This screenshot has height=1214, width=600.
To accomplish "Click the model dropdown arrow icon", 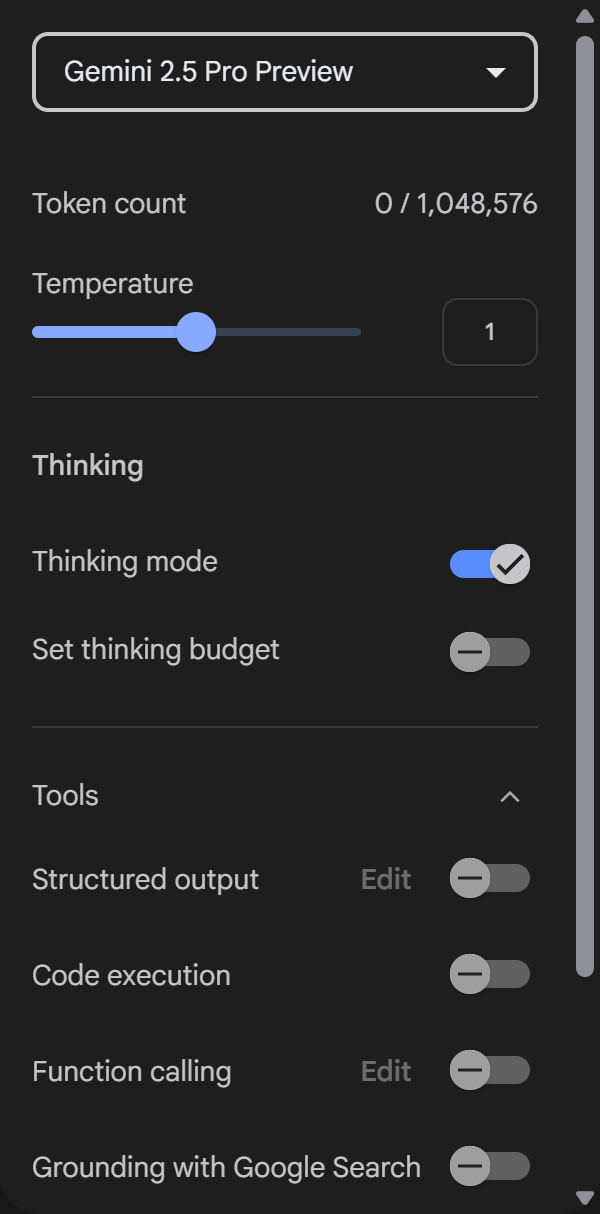I will [494, 73].
